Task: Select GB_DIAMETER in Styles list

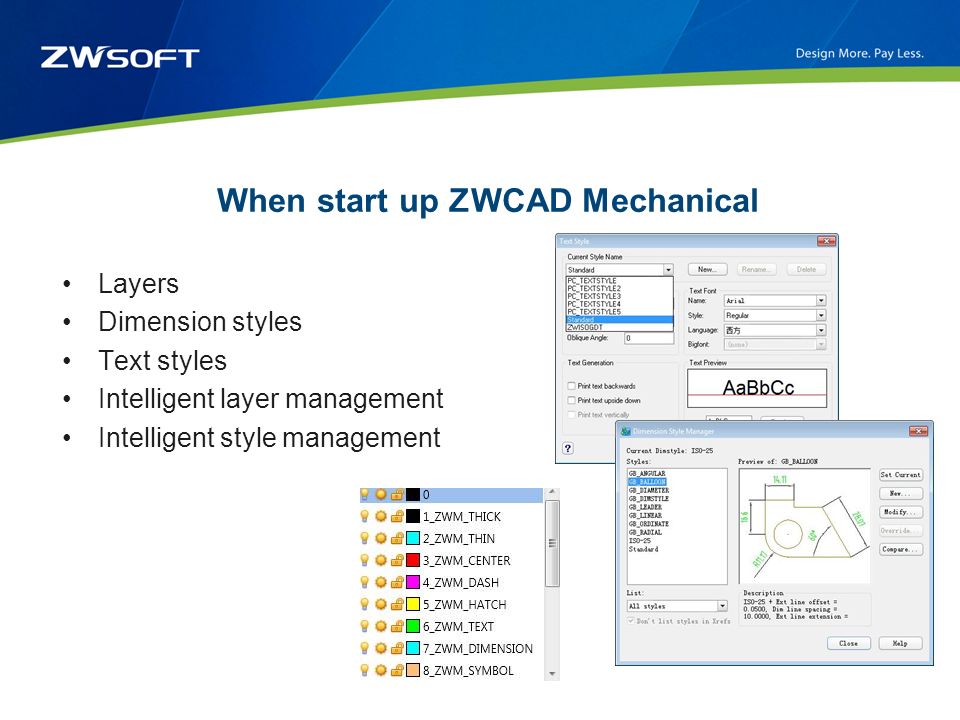Action: coord(649,490)
